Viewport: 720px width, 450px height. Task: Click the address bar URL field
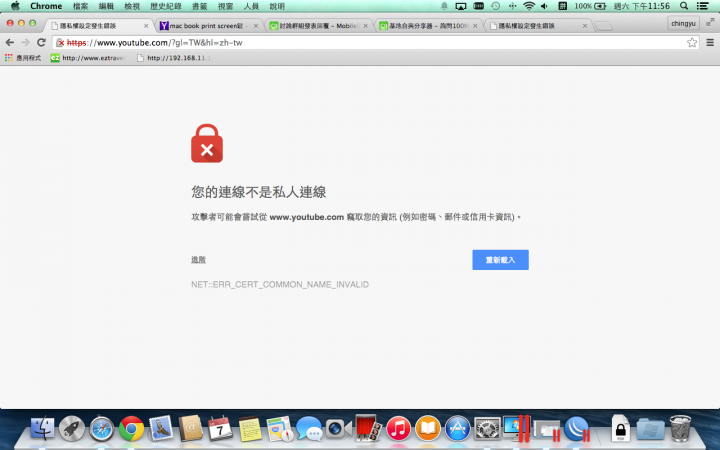[x=374, y=43]
